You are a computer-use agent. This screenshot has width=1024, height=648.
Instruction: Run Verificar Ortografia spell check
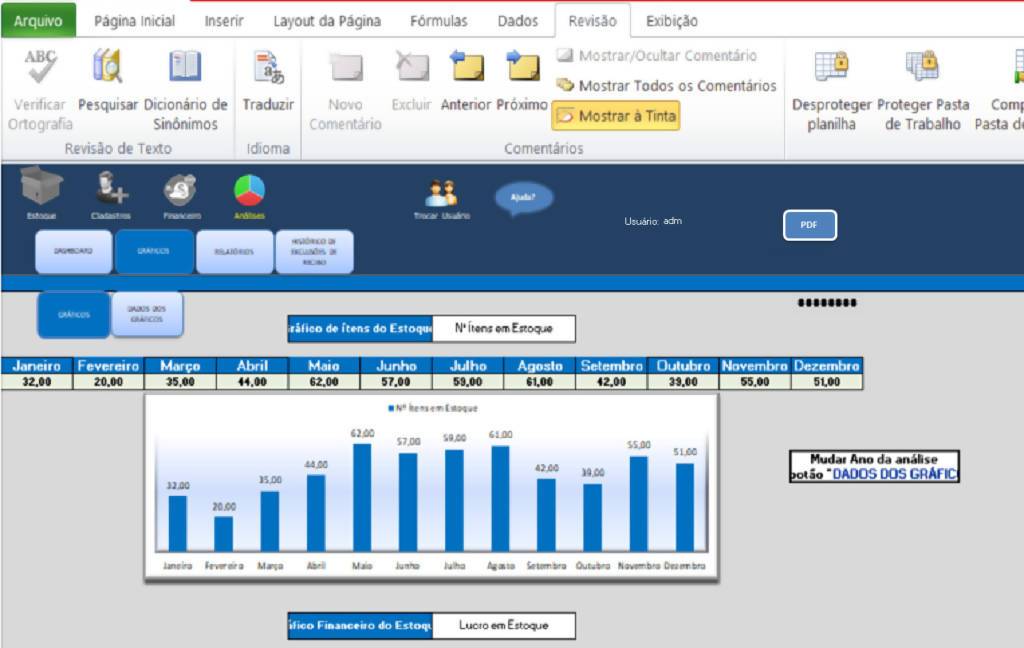[x=40, y=90]
